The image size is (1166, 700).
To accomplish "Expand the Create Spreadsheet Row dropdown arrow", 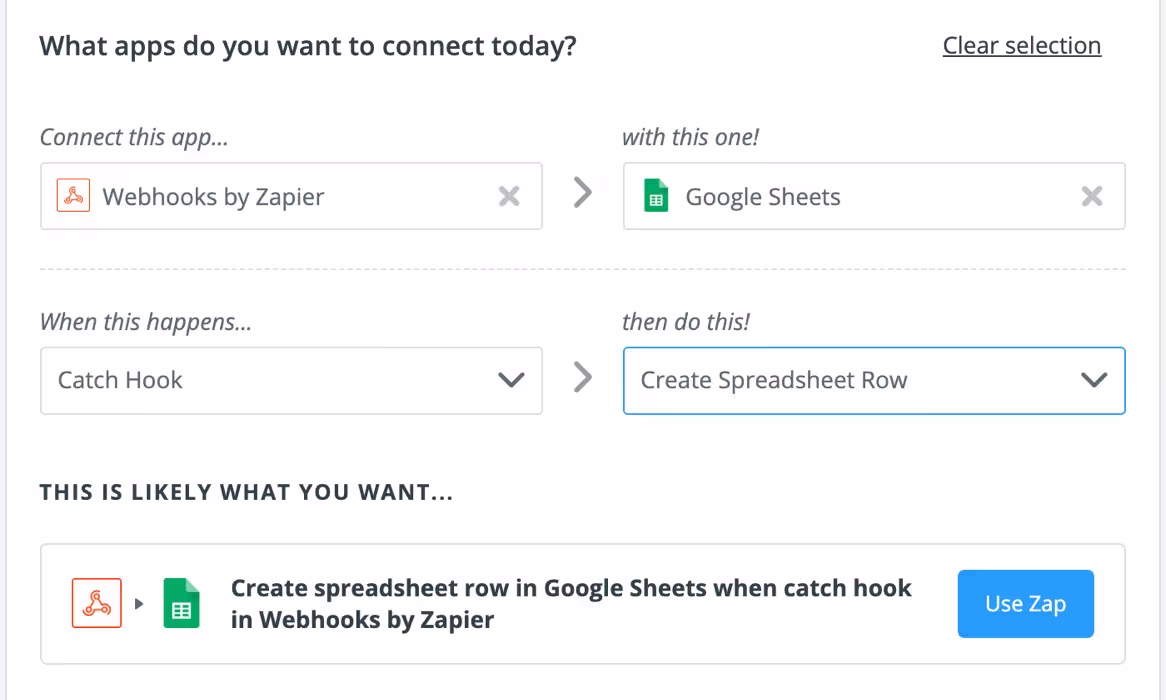I will (x=1094, y=380).
